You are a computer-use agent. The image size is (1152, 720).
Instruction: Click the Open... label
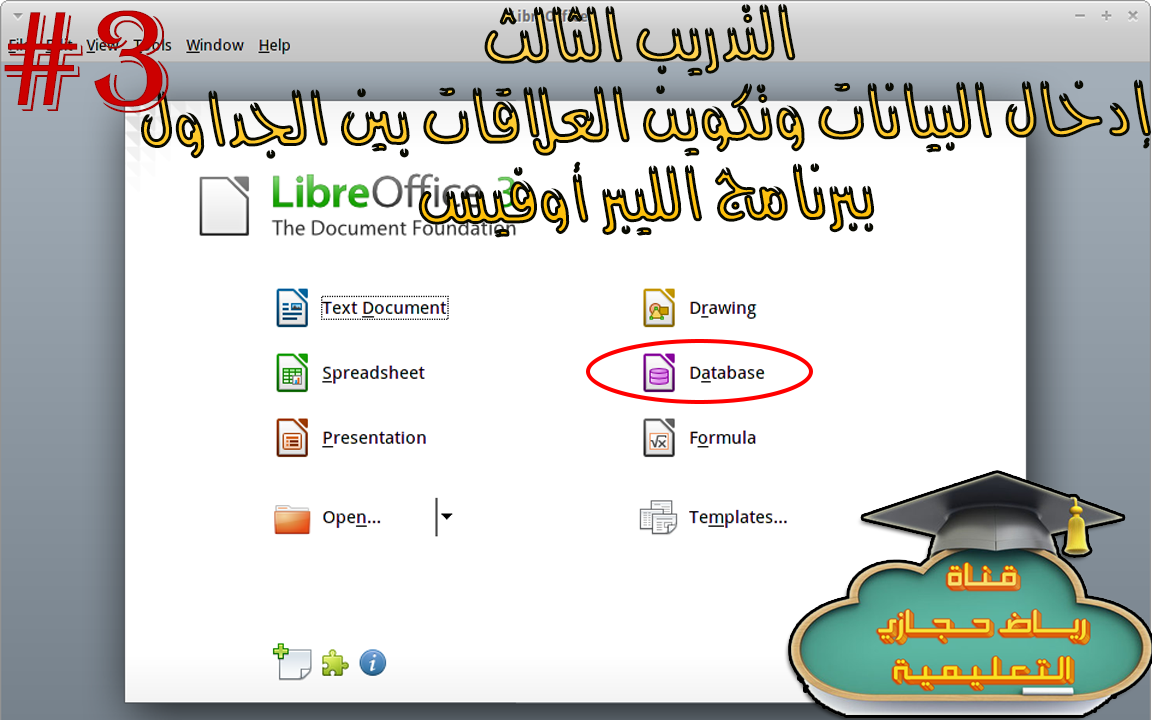click(351, 517)
